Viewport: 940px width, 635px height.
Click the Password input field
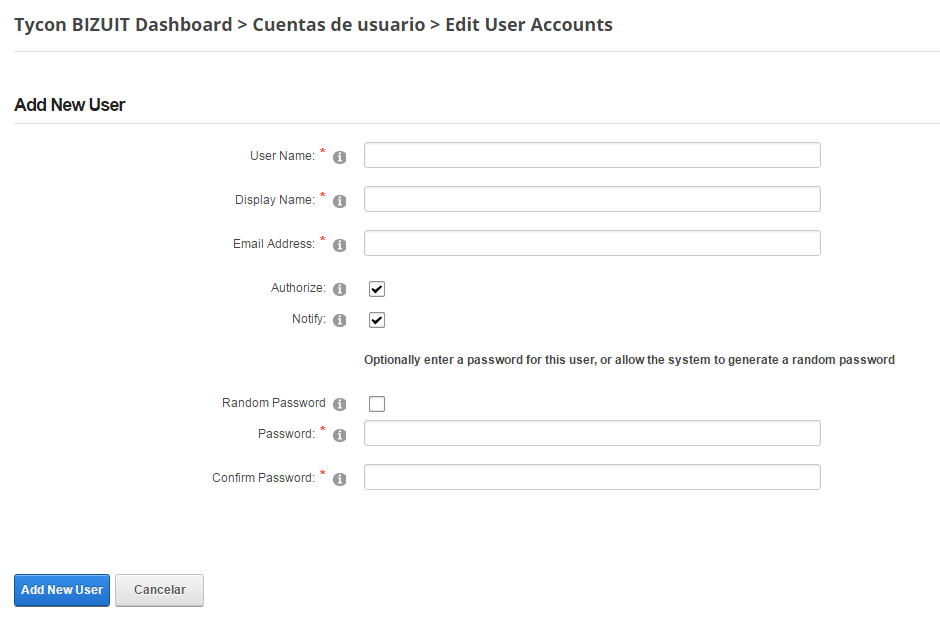point(592,433)
